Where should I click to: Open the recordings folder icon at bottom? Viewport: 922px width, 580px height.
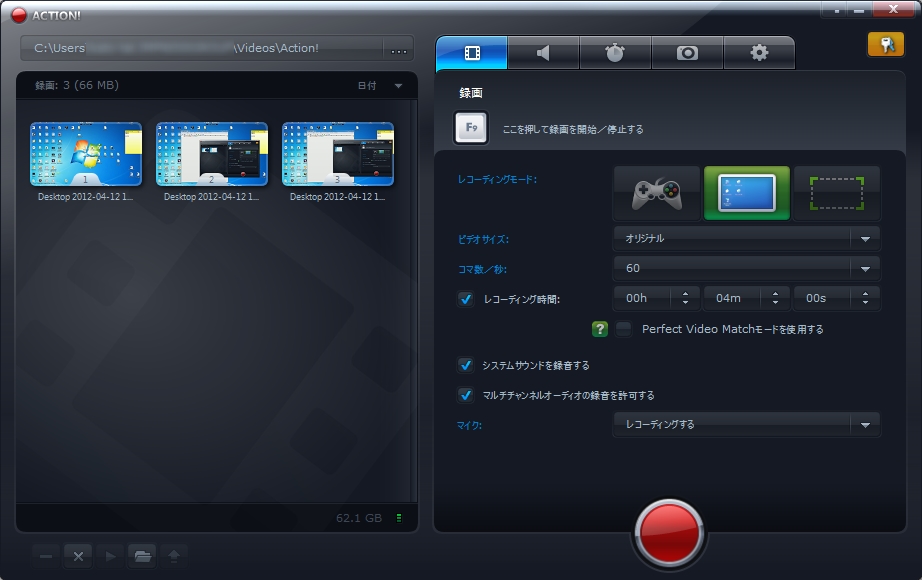tap(142, 556)
